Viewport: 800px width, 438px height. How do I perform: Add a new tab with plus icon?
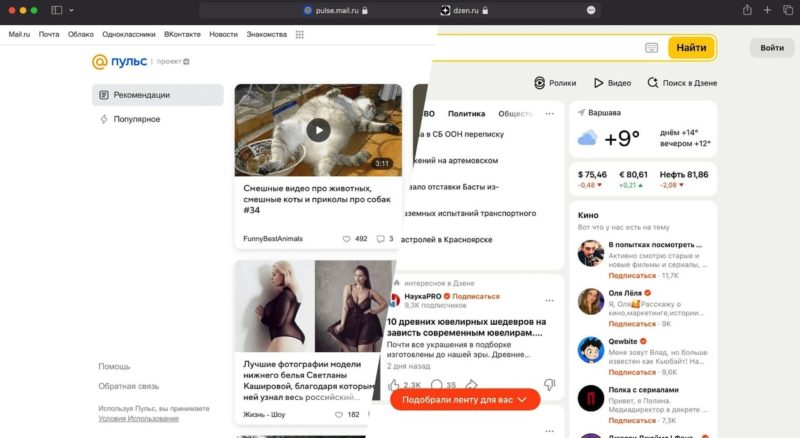click(x=767, y=10)
